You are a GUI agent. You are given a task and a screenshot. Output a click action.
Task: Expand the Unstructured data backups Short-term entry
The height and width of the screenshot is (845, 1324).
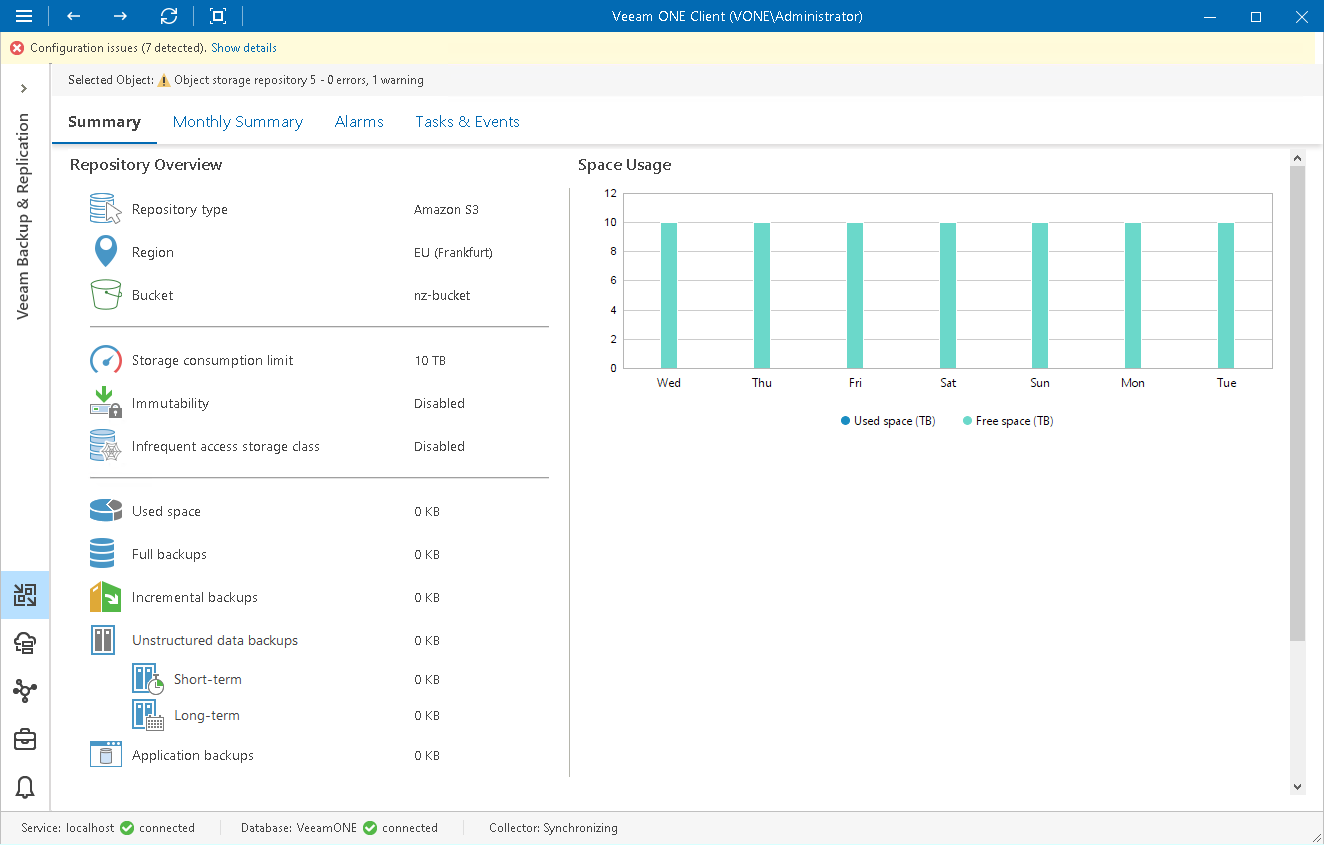point(207,678)
